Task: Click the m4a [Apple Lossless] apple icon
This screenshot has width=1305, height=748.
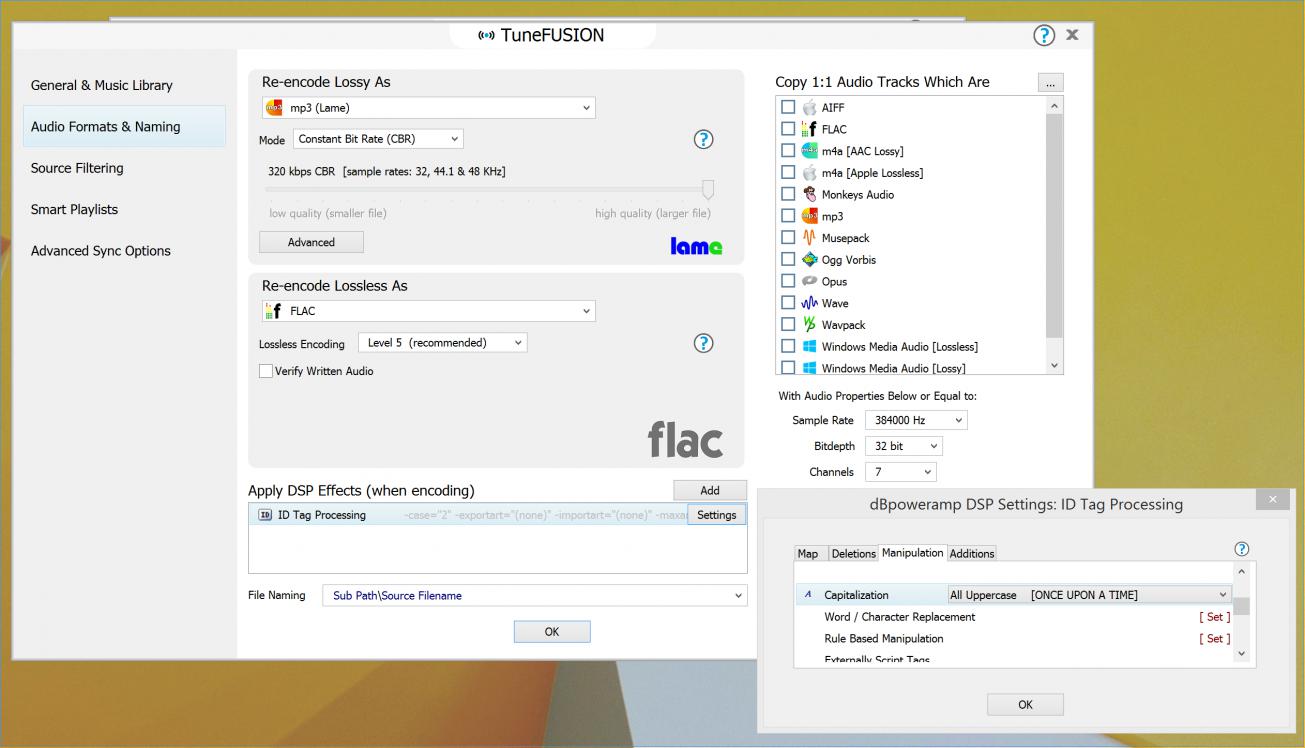Action: click(809, 173)
